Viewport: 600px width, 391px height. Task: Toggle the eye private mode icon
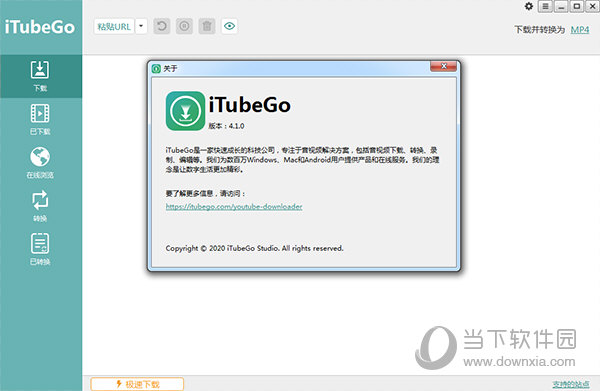click(x=230, y=26)
